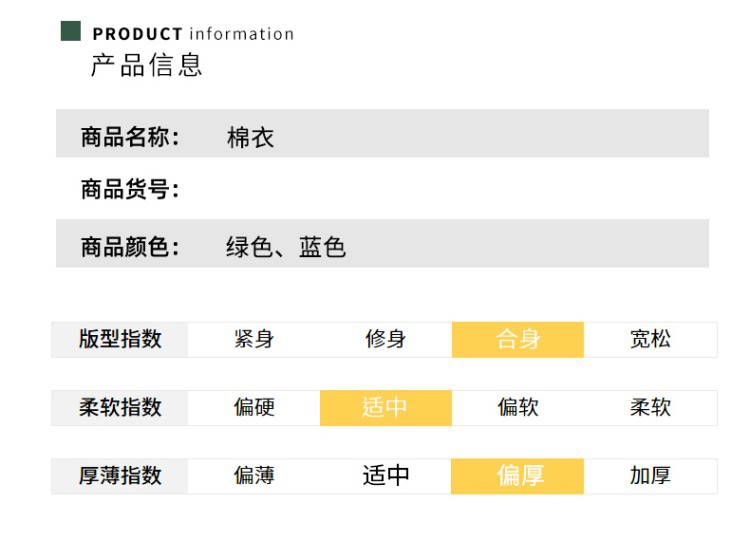
Task: Select 偏软 softness option
Action: 518,408
